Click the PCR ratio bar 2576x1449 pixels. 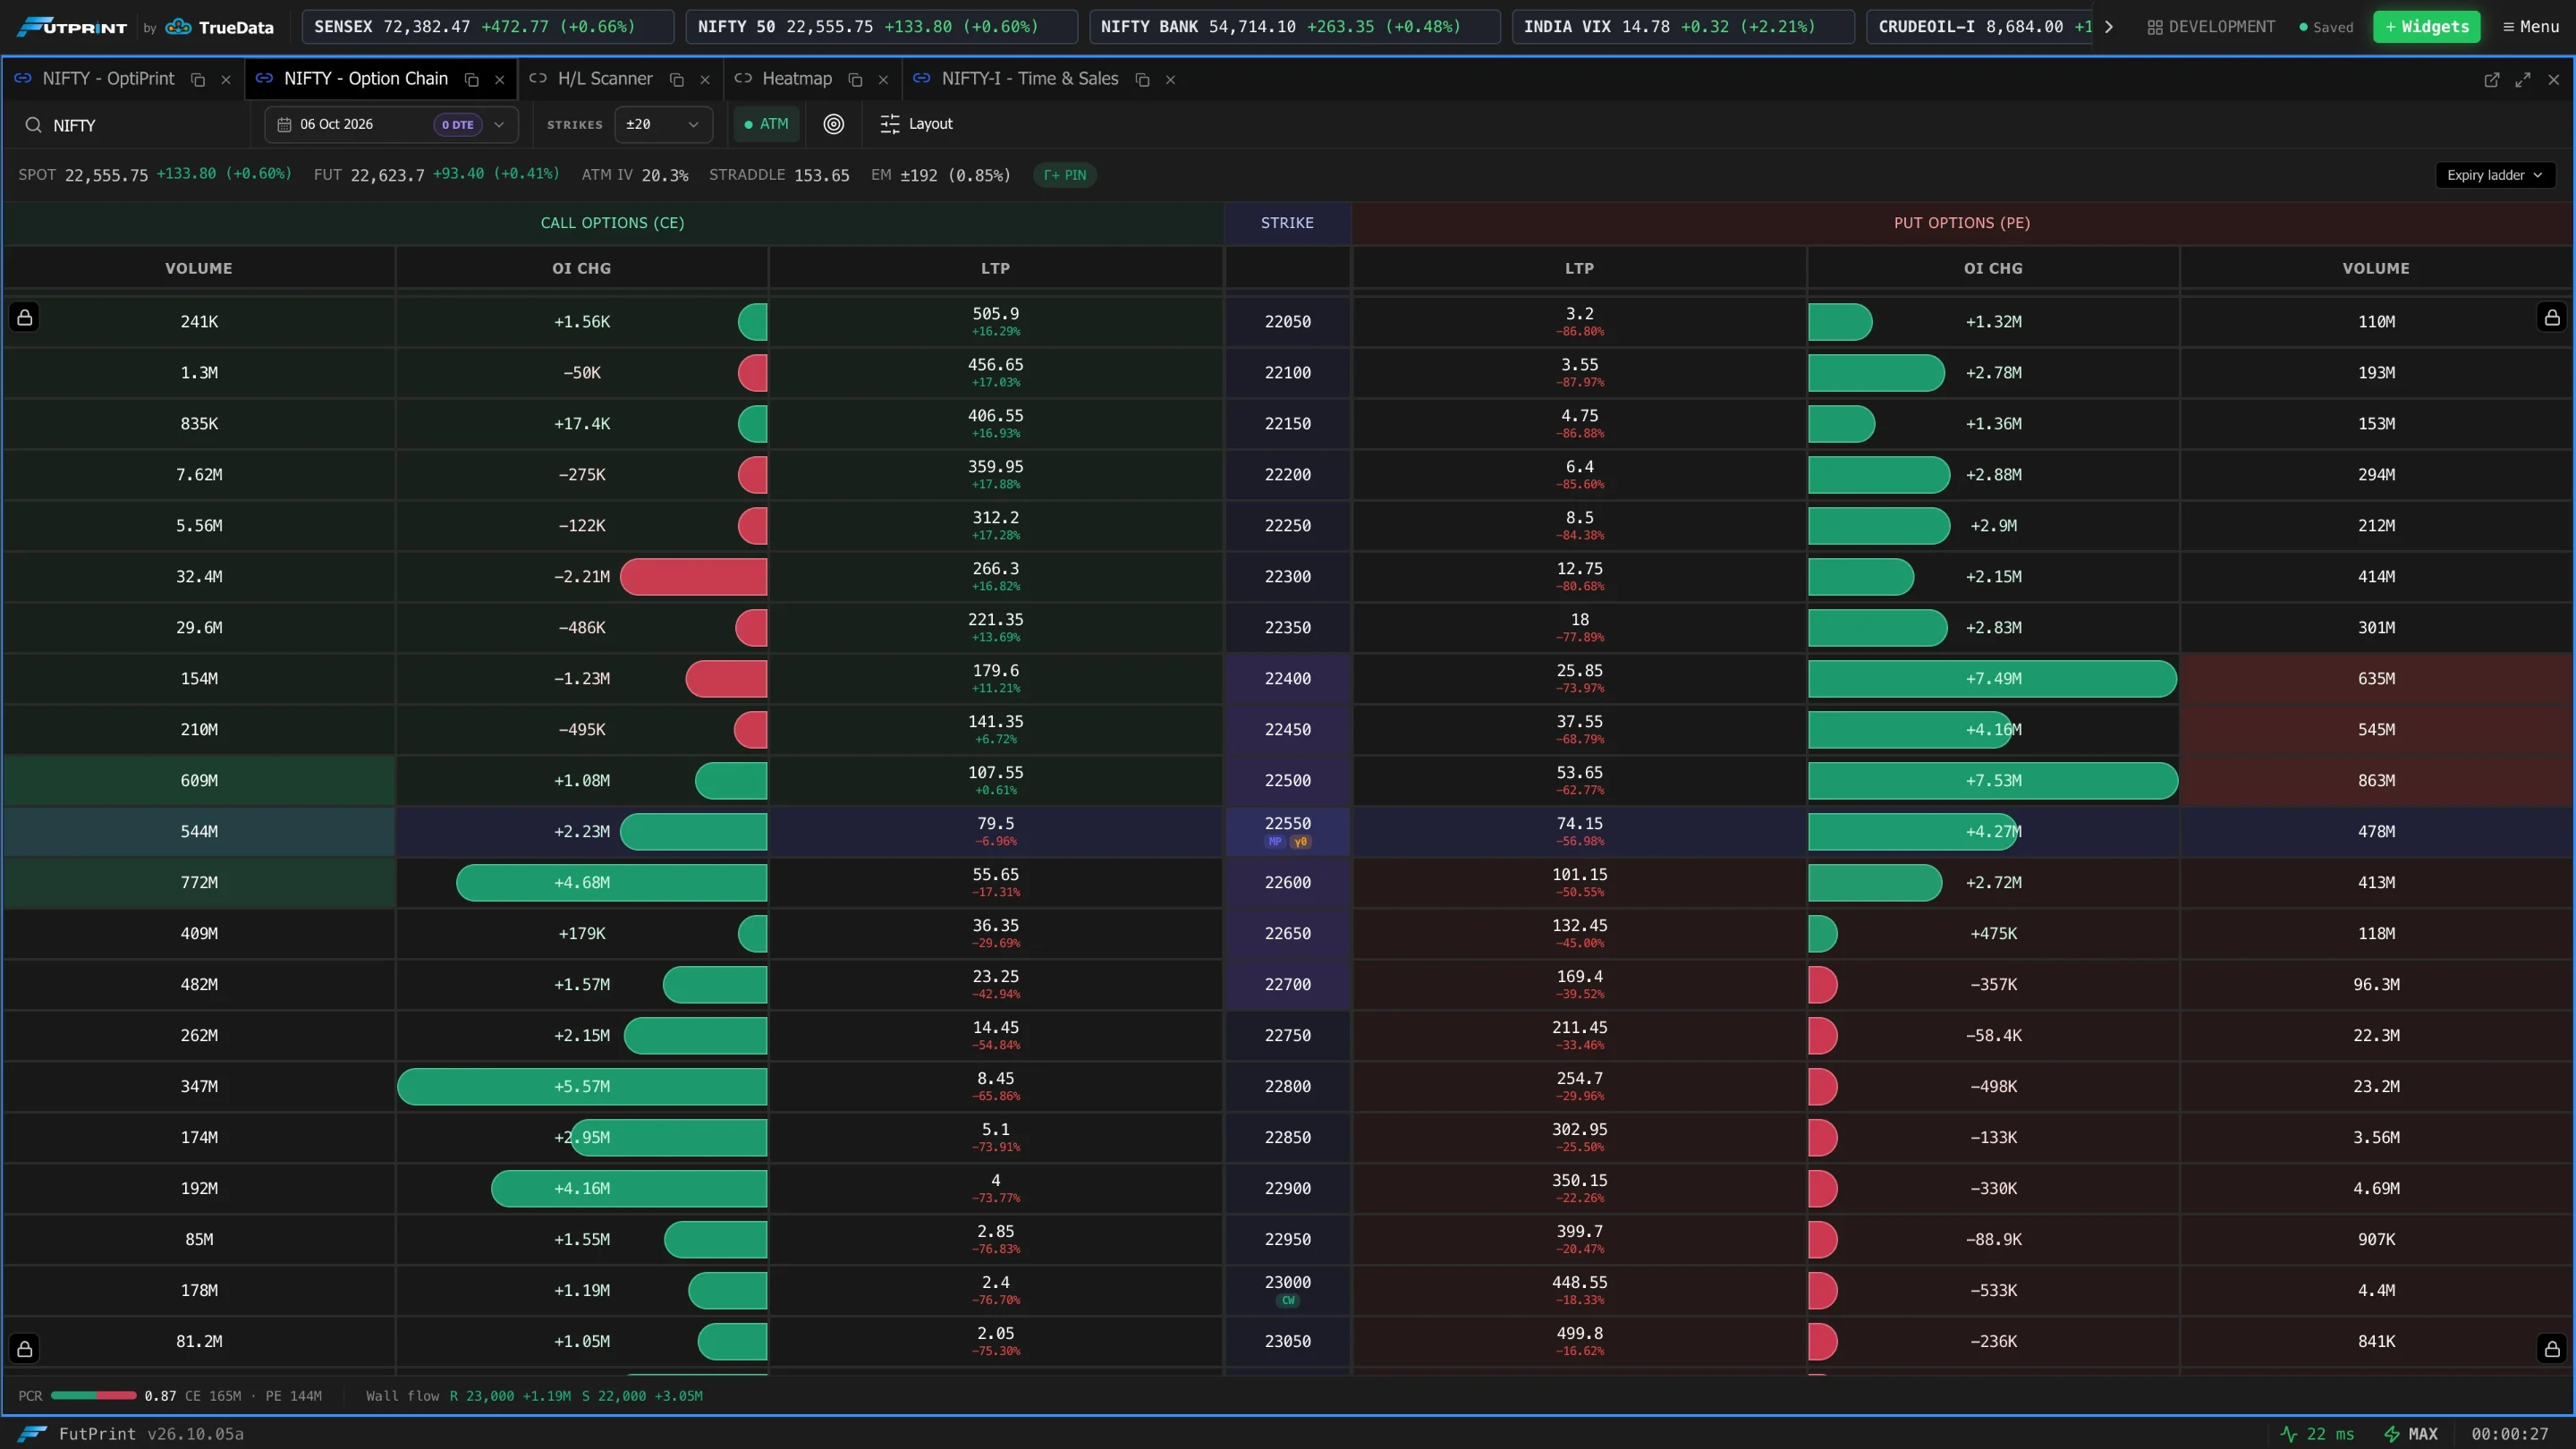click(93, 1395)
